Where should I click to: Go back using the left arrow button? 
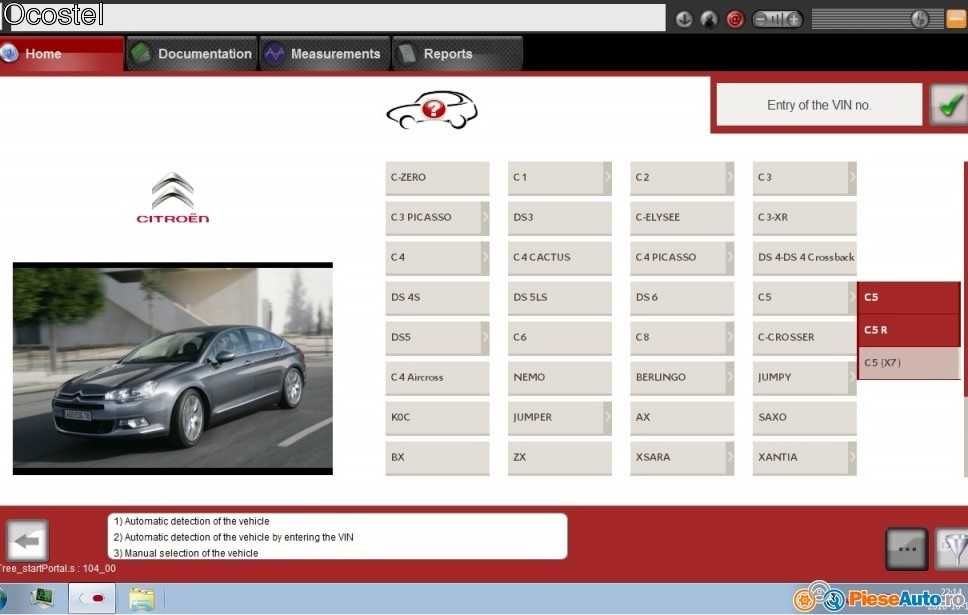click(27, 541)
